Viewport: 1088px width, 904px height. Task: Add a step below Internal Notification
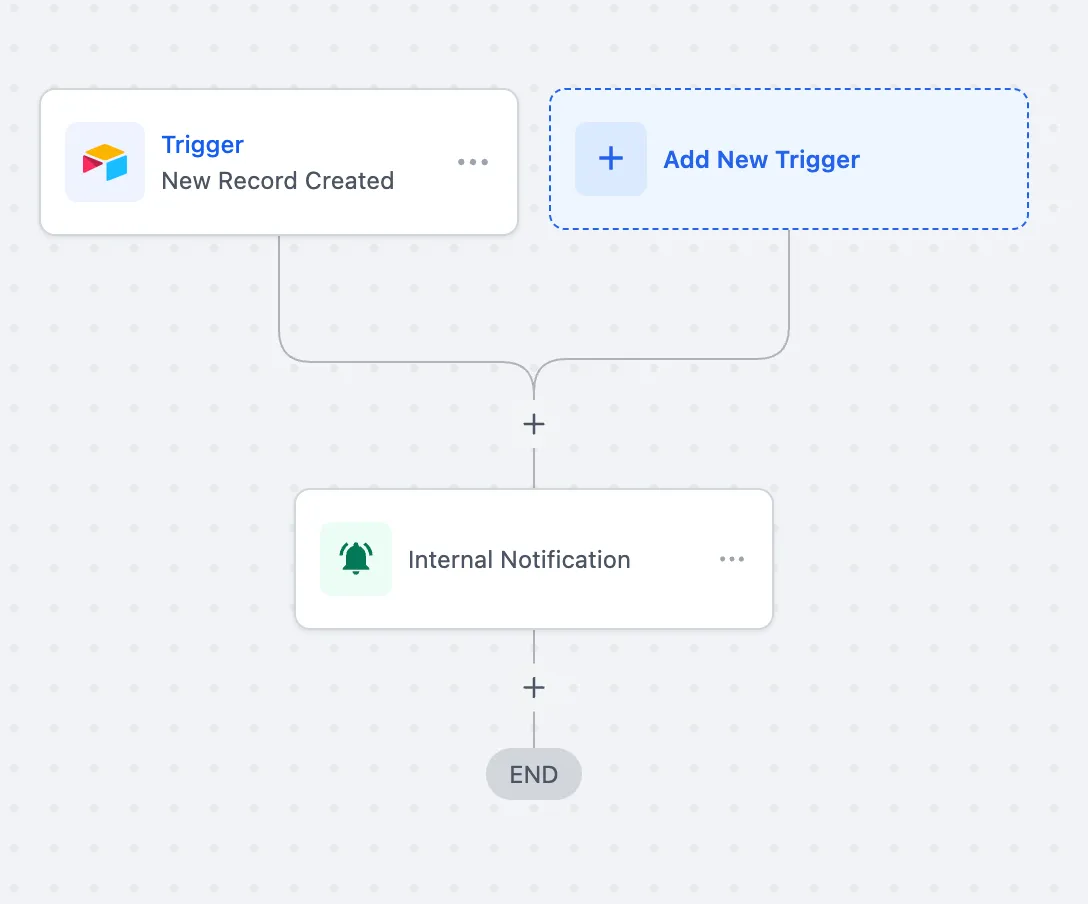(x=534, y=688)
